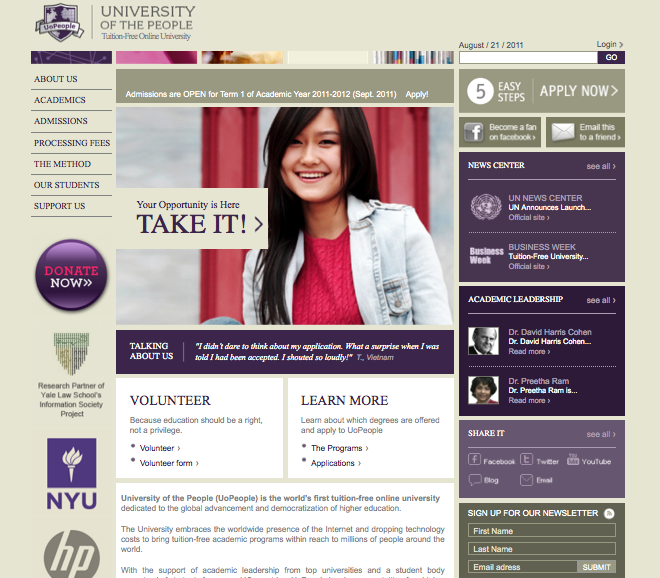Click the First Name input field

(541, 531)
